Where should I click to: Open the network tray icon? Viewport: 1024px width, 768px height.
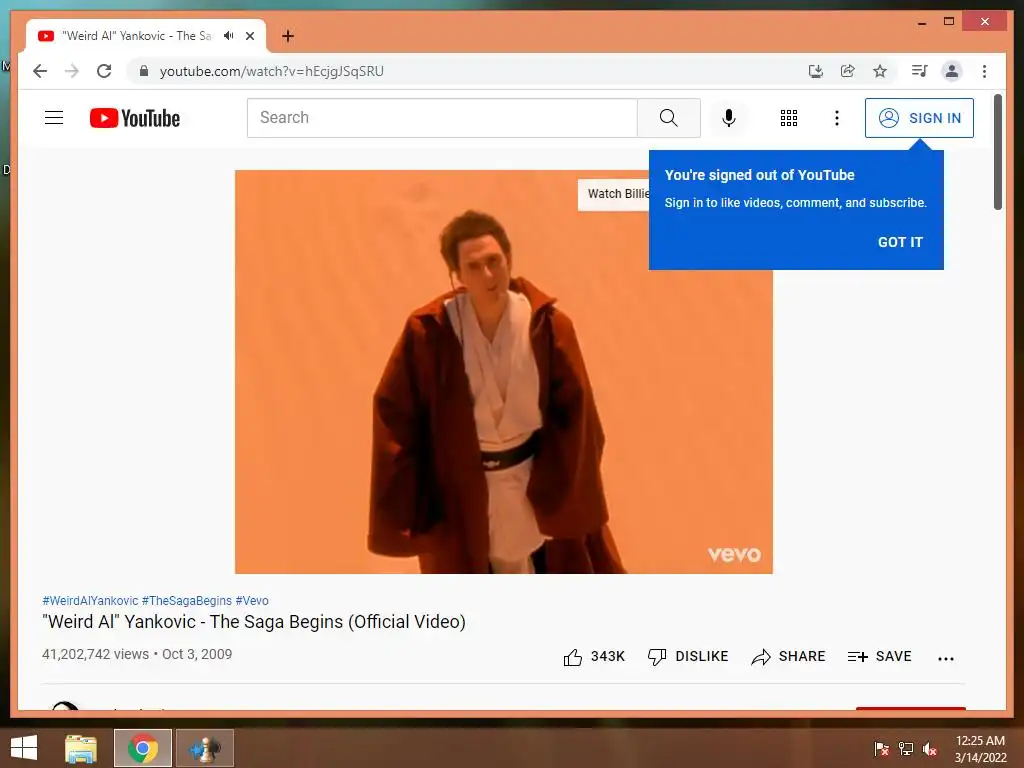click(906, 748)
